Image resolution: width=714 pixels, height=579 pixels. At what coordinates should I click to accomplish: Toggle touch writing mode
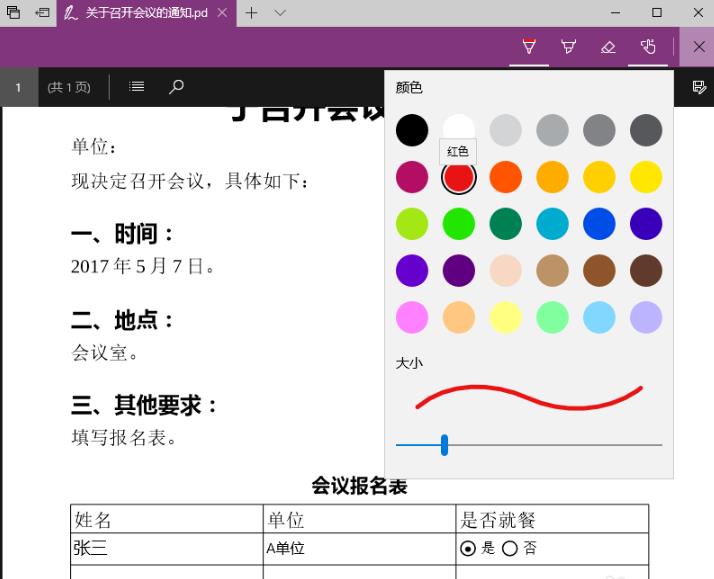click(x=647, y=47)
